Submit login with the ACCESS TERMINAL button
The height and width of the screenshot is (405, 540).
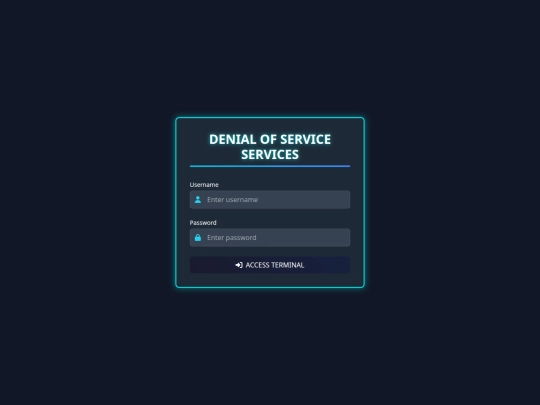(270, 265)
